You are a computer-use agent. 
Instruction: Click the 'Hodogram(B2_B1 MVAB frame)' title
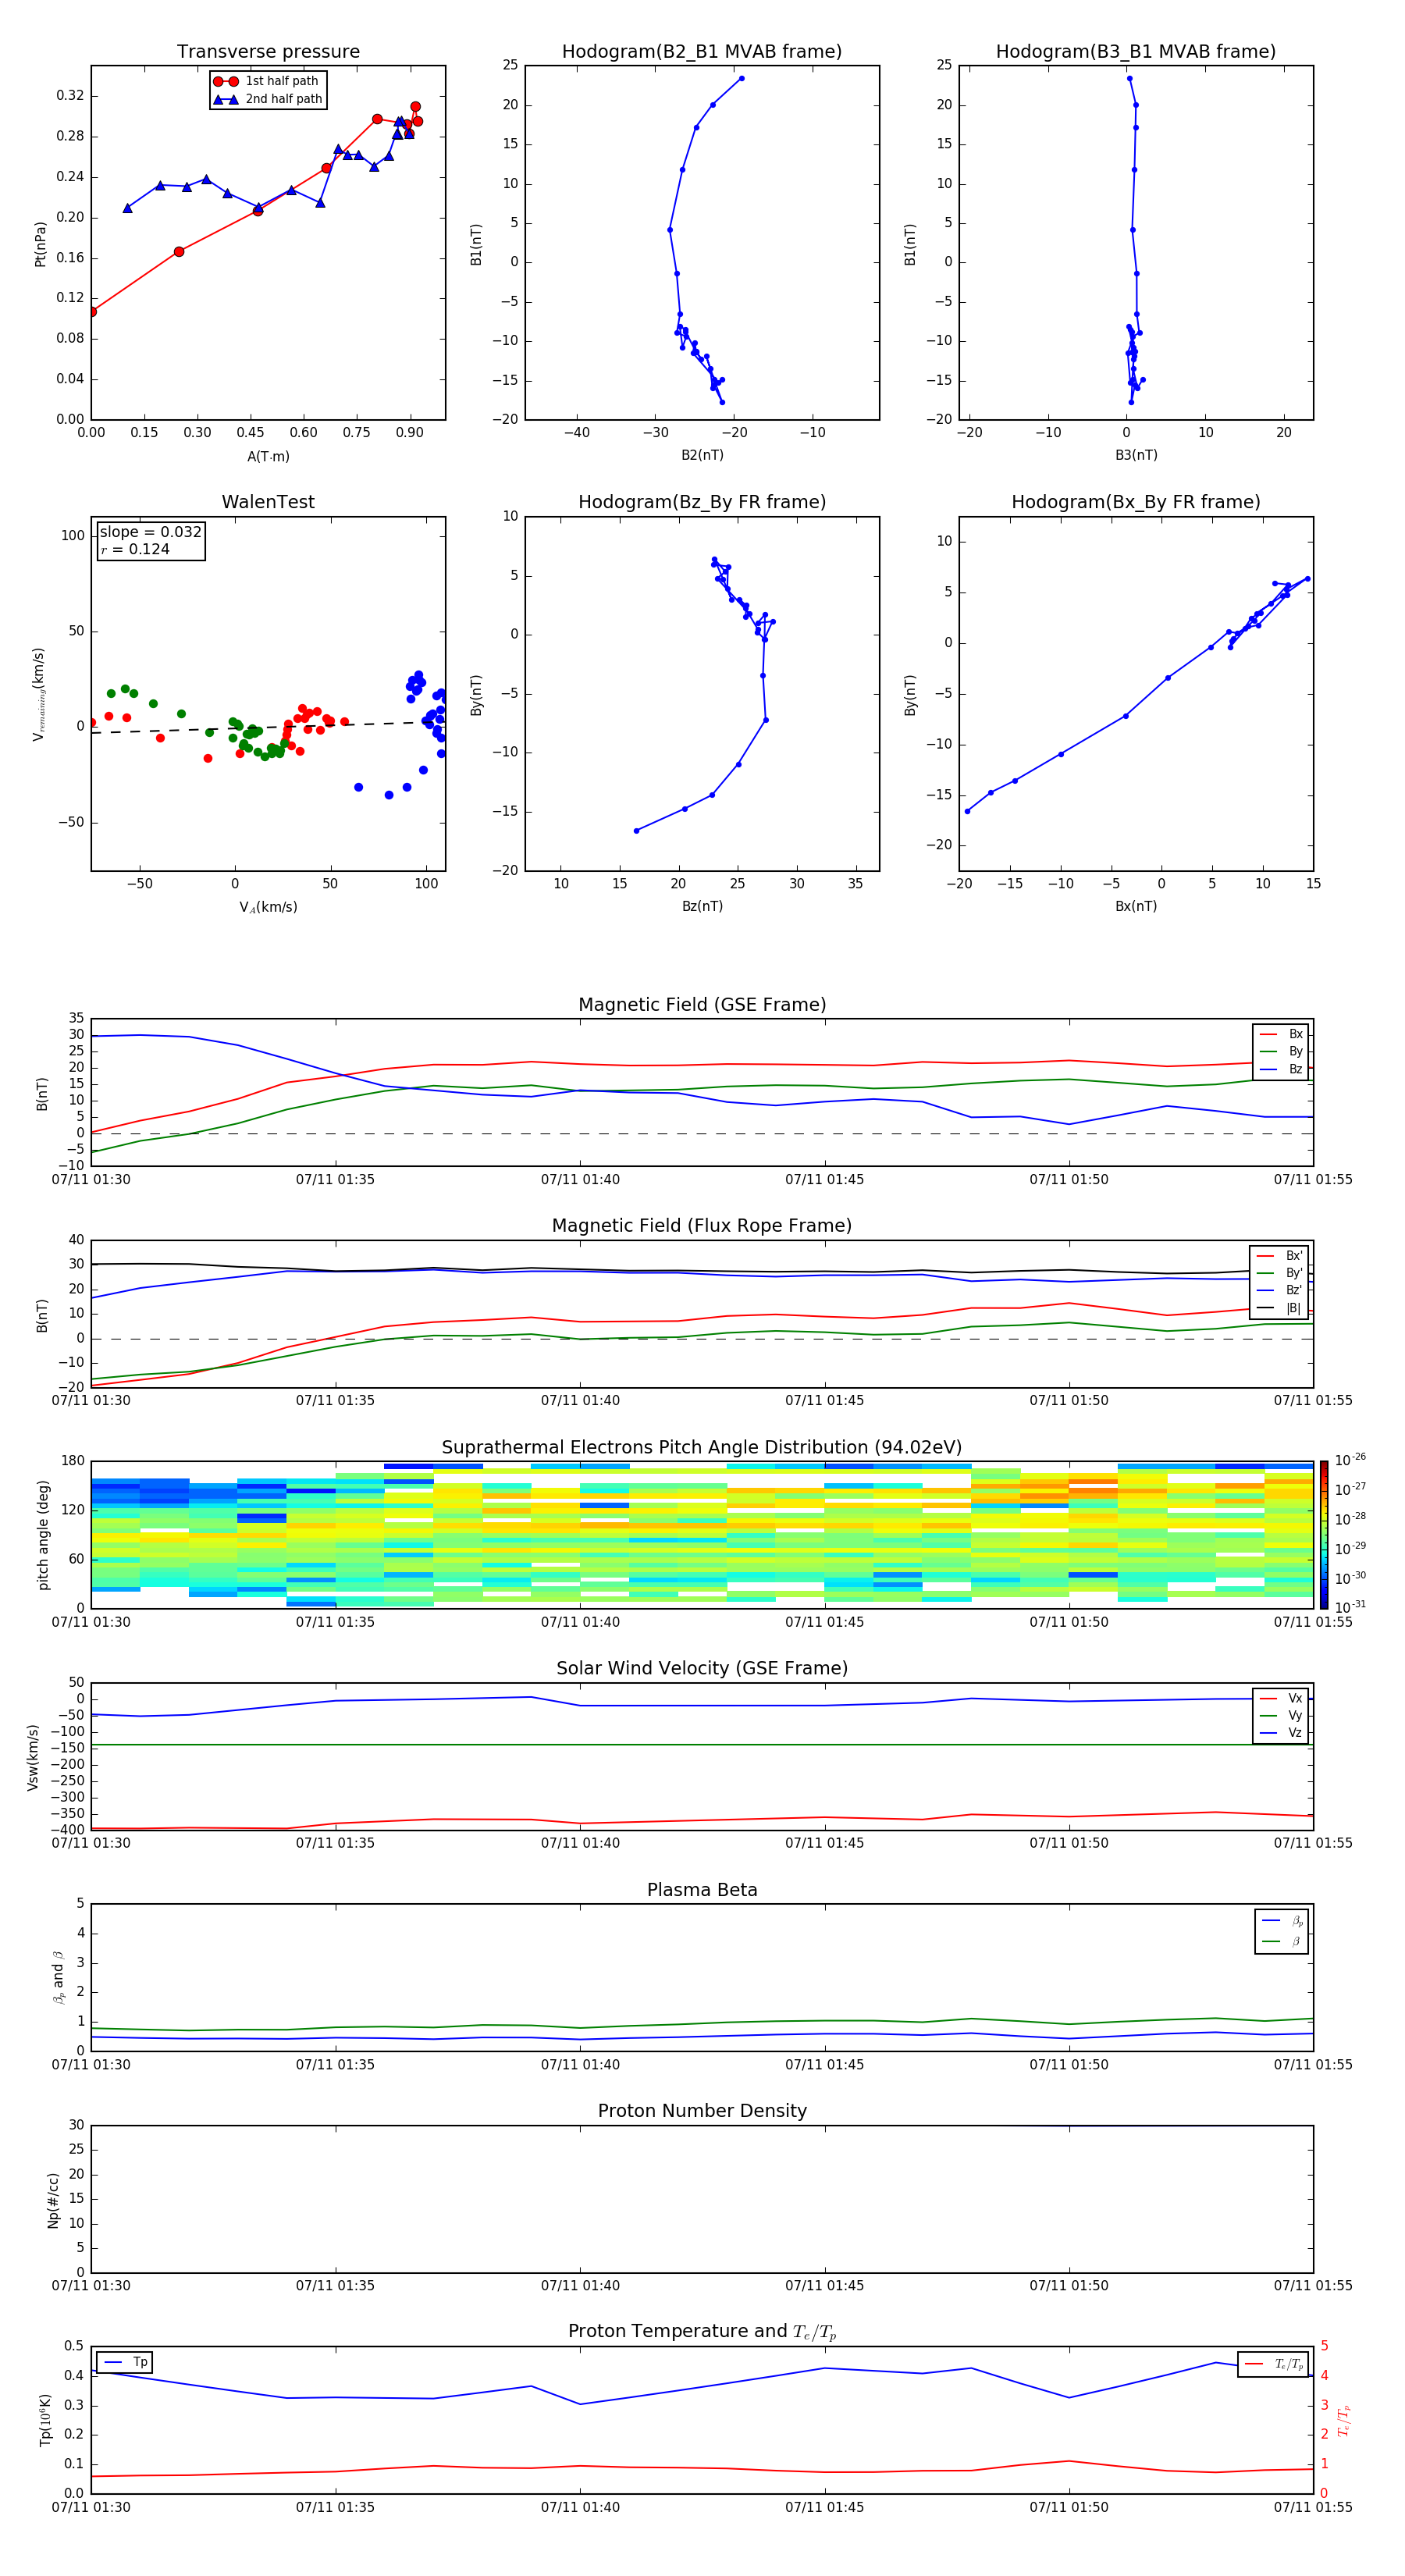tap(702, 52)
